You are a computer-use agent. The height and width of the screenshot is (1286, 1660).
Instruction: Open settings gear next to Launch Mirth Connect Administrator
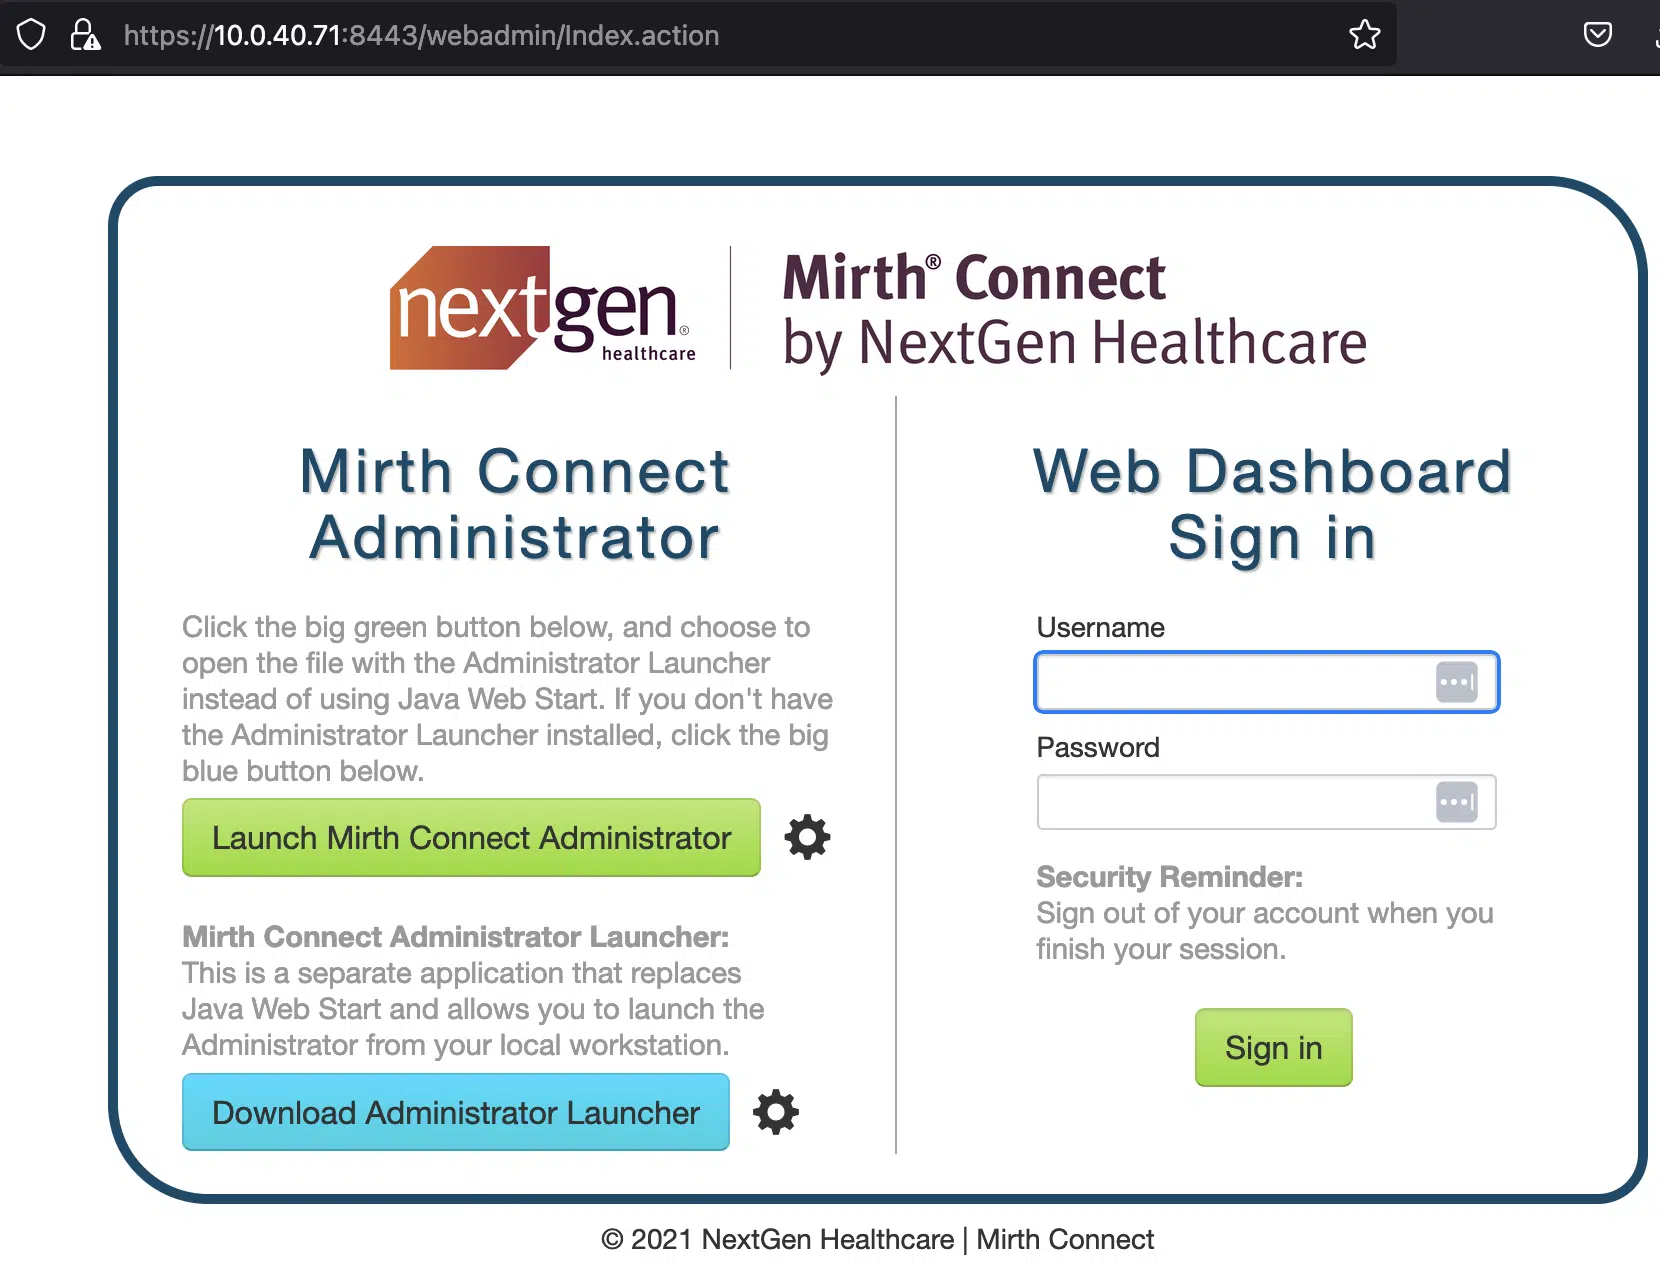807,838
